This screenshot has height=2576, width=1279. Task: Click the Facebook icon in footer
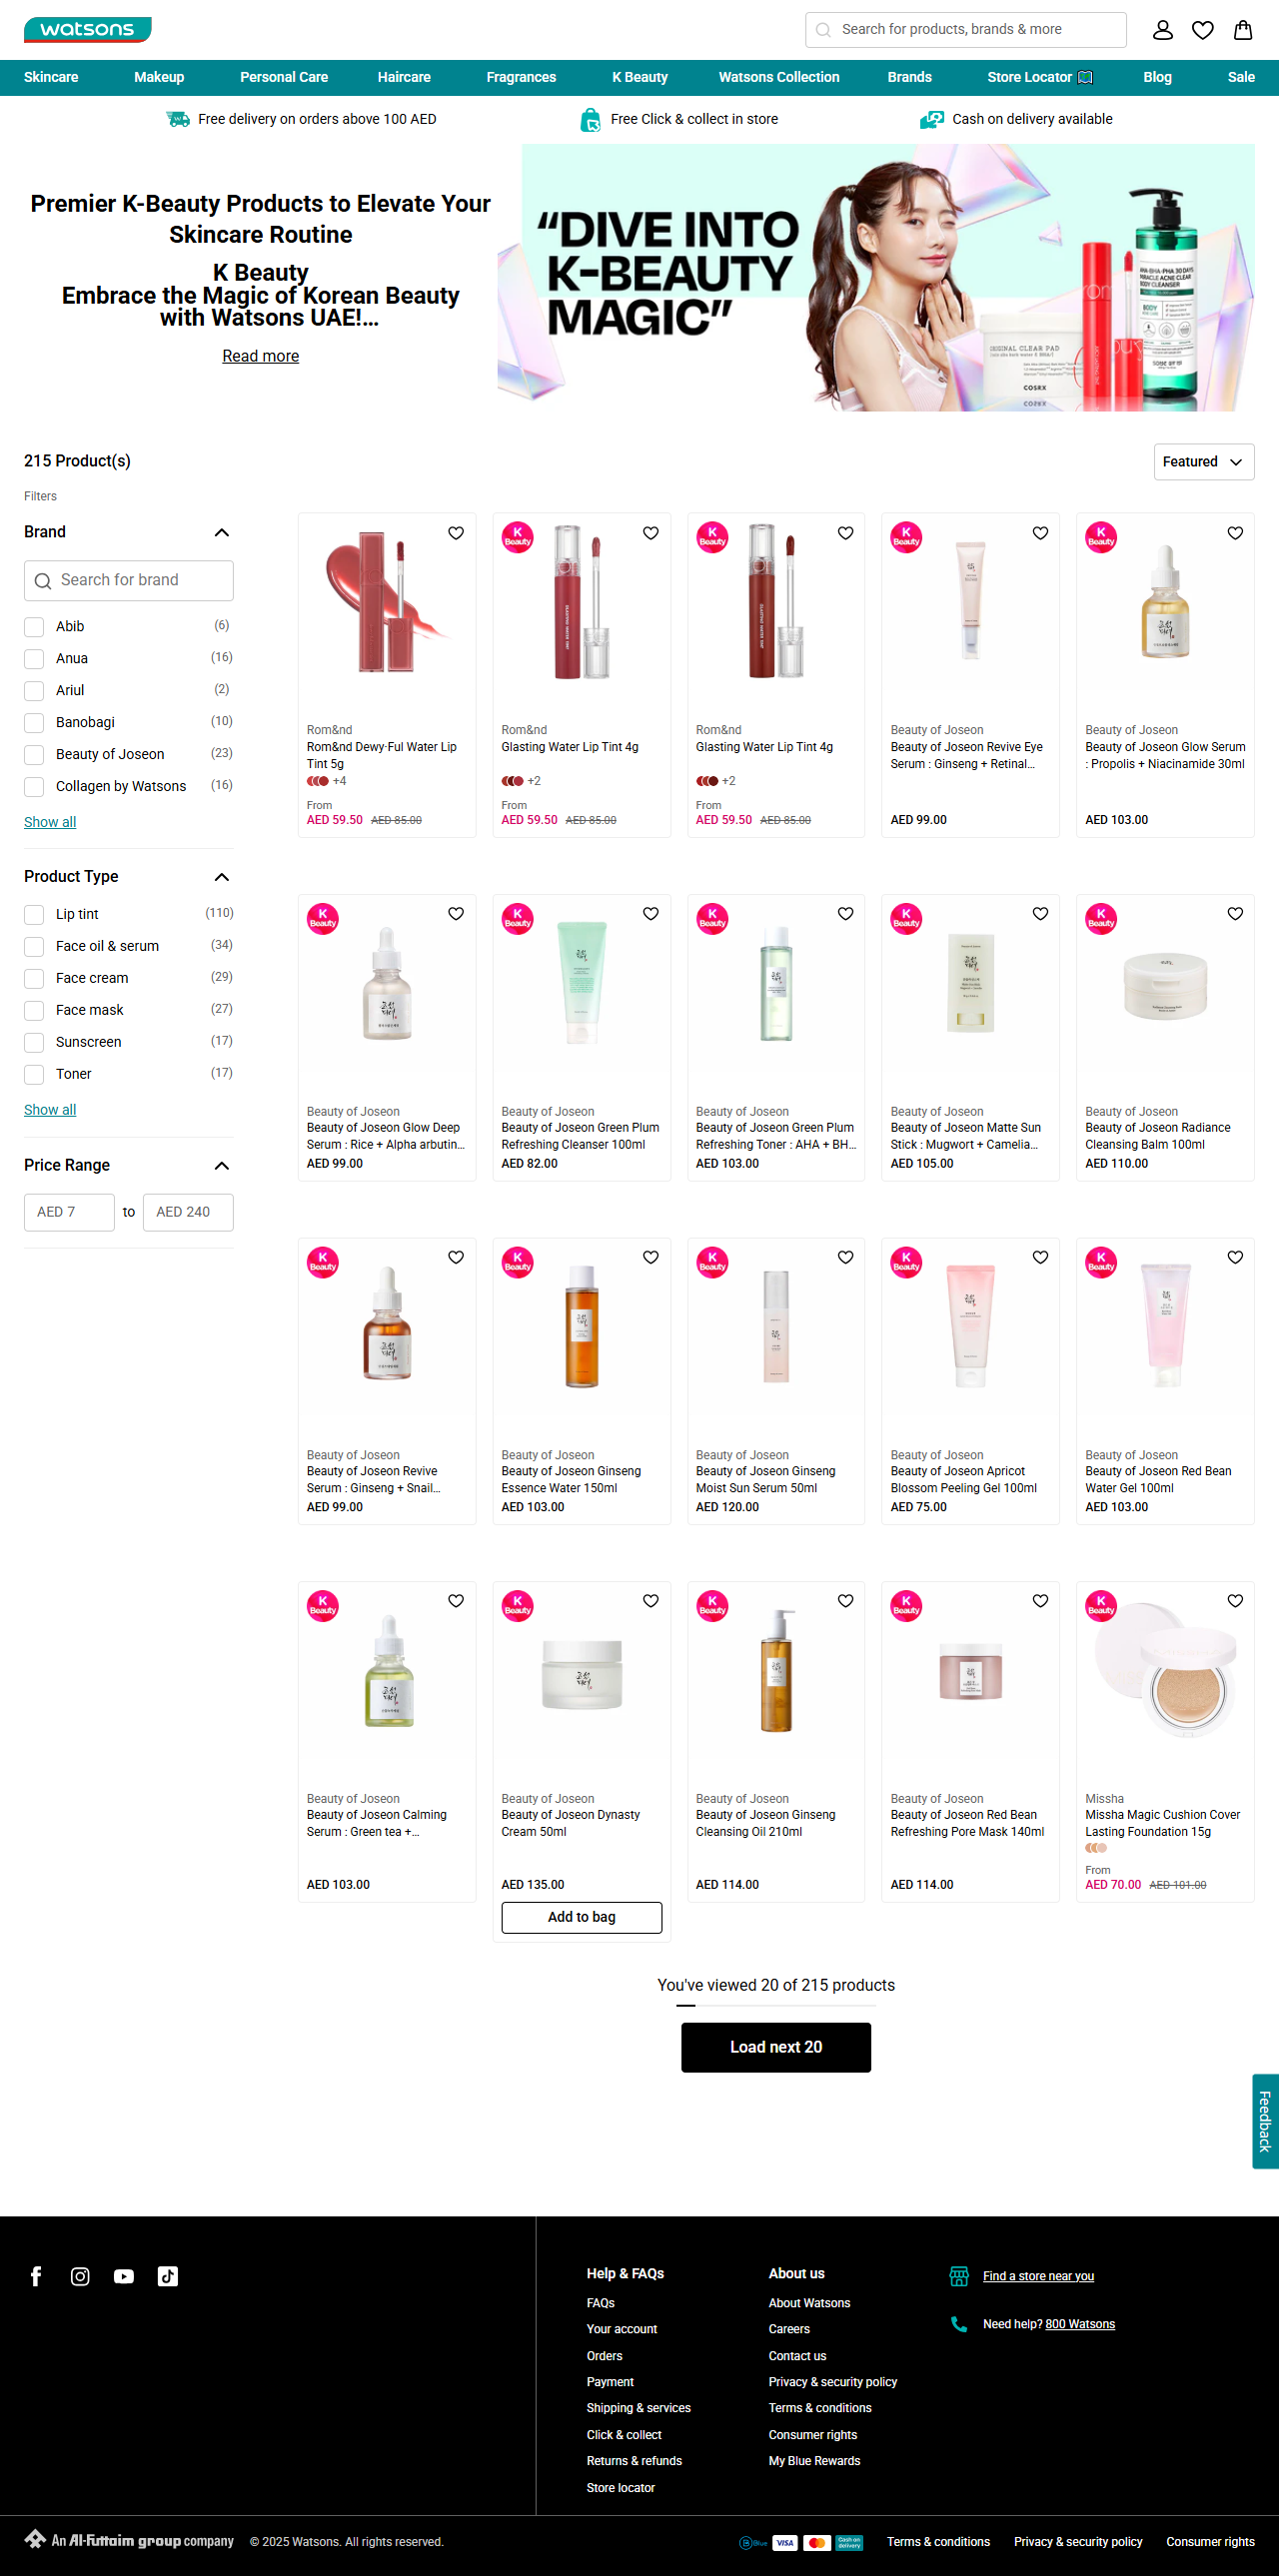coord(36,2277)
